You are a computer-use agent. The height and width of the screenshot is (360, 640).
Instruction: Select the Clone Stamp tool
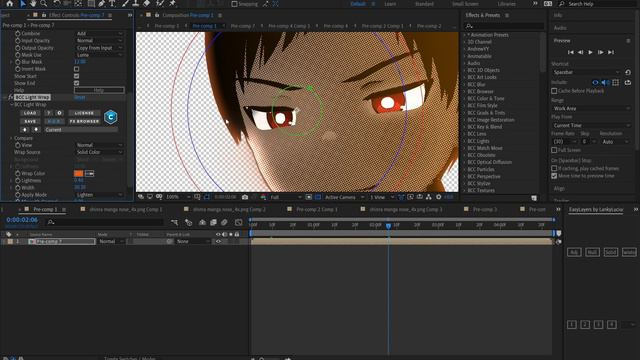[x=136, y=4]
